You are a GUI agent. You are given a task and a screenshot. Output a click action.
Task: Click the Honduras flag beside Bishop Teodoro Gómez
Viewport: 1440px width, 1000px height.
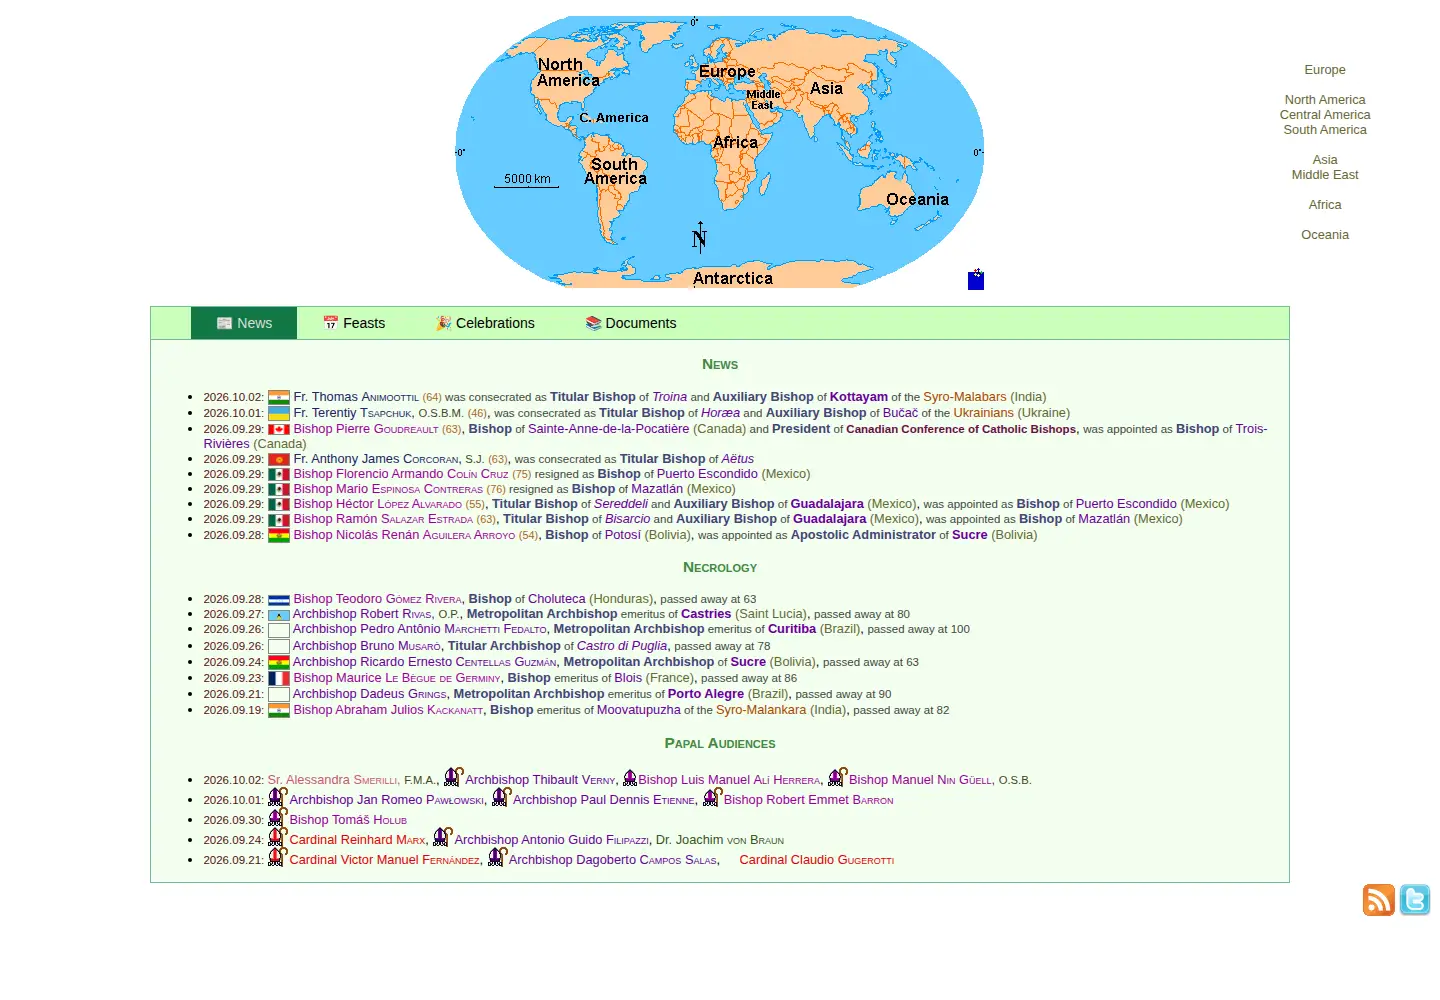(279, 599)
